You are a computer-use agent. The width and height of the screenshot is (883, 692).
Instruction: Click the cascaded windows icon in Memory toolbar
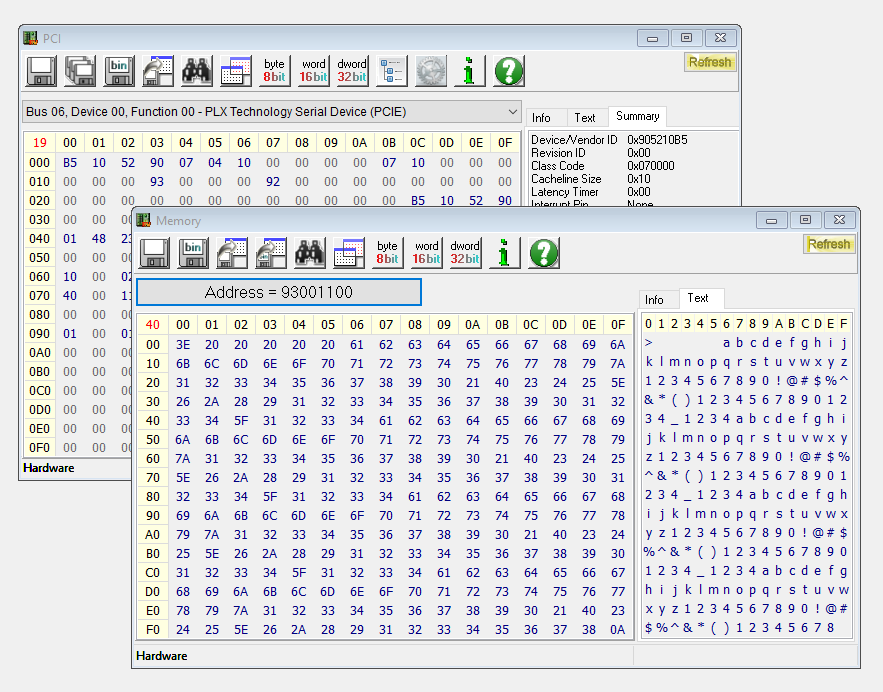(349, 253)
